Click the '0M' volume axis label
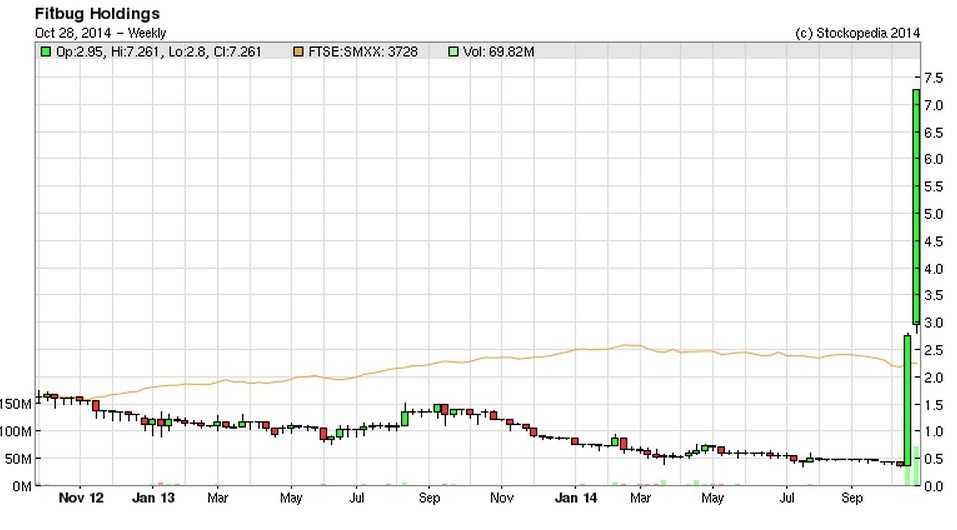Screen dimensions: 957x530 point(21,487)
